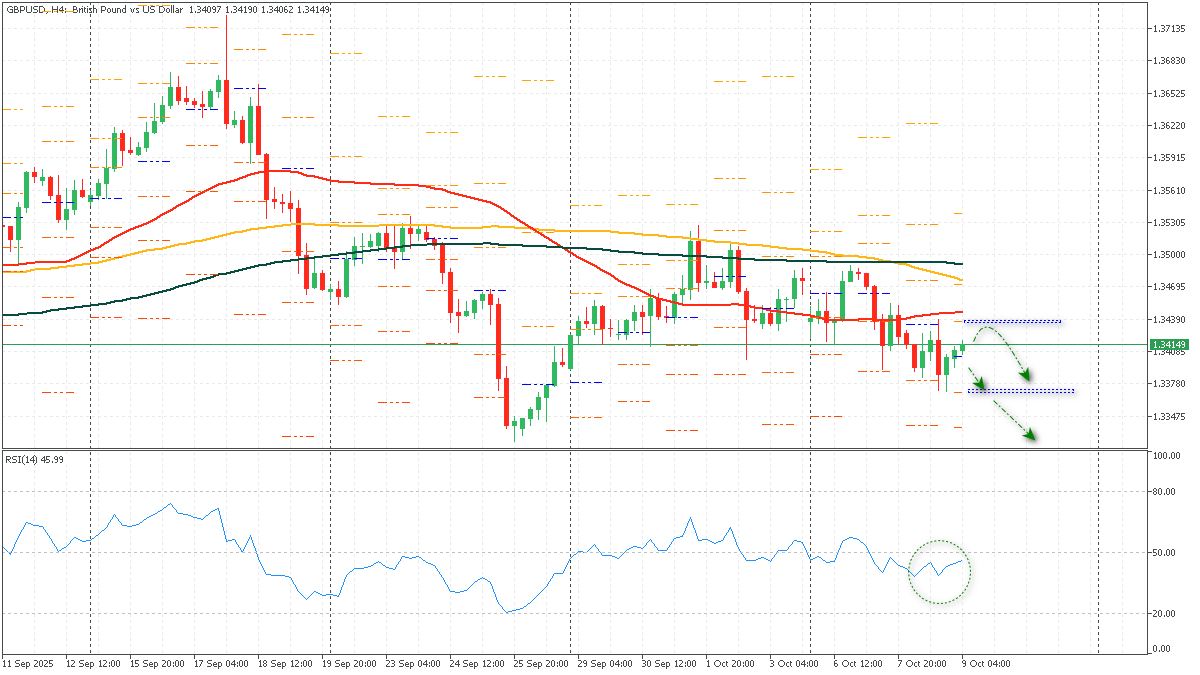1200x675 pixels.
Task: Click the lowest green dashed arrow head
Action: point(1029,435)
